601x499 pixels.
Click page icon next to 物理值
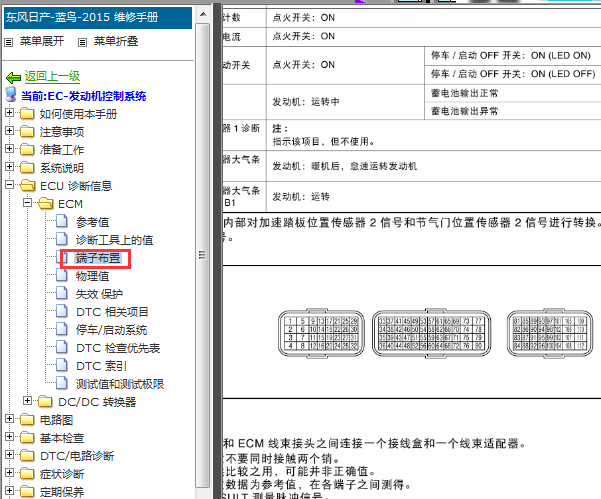(x=62, y=275)
